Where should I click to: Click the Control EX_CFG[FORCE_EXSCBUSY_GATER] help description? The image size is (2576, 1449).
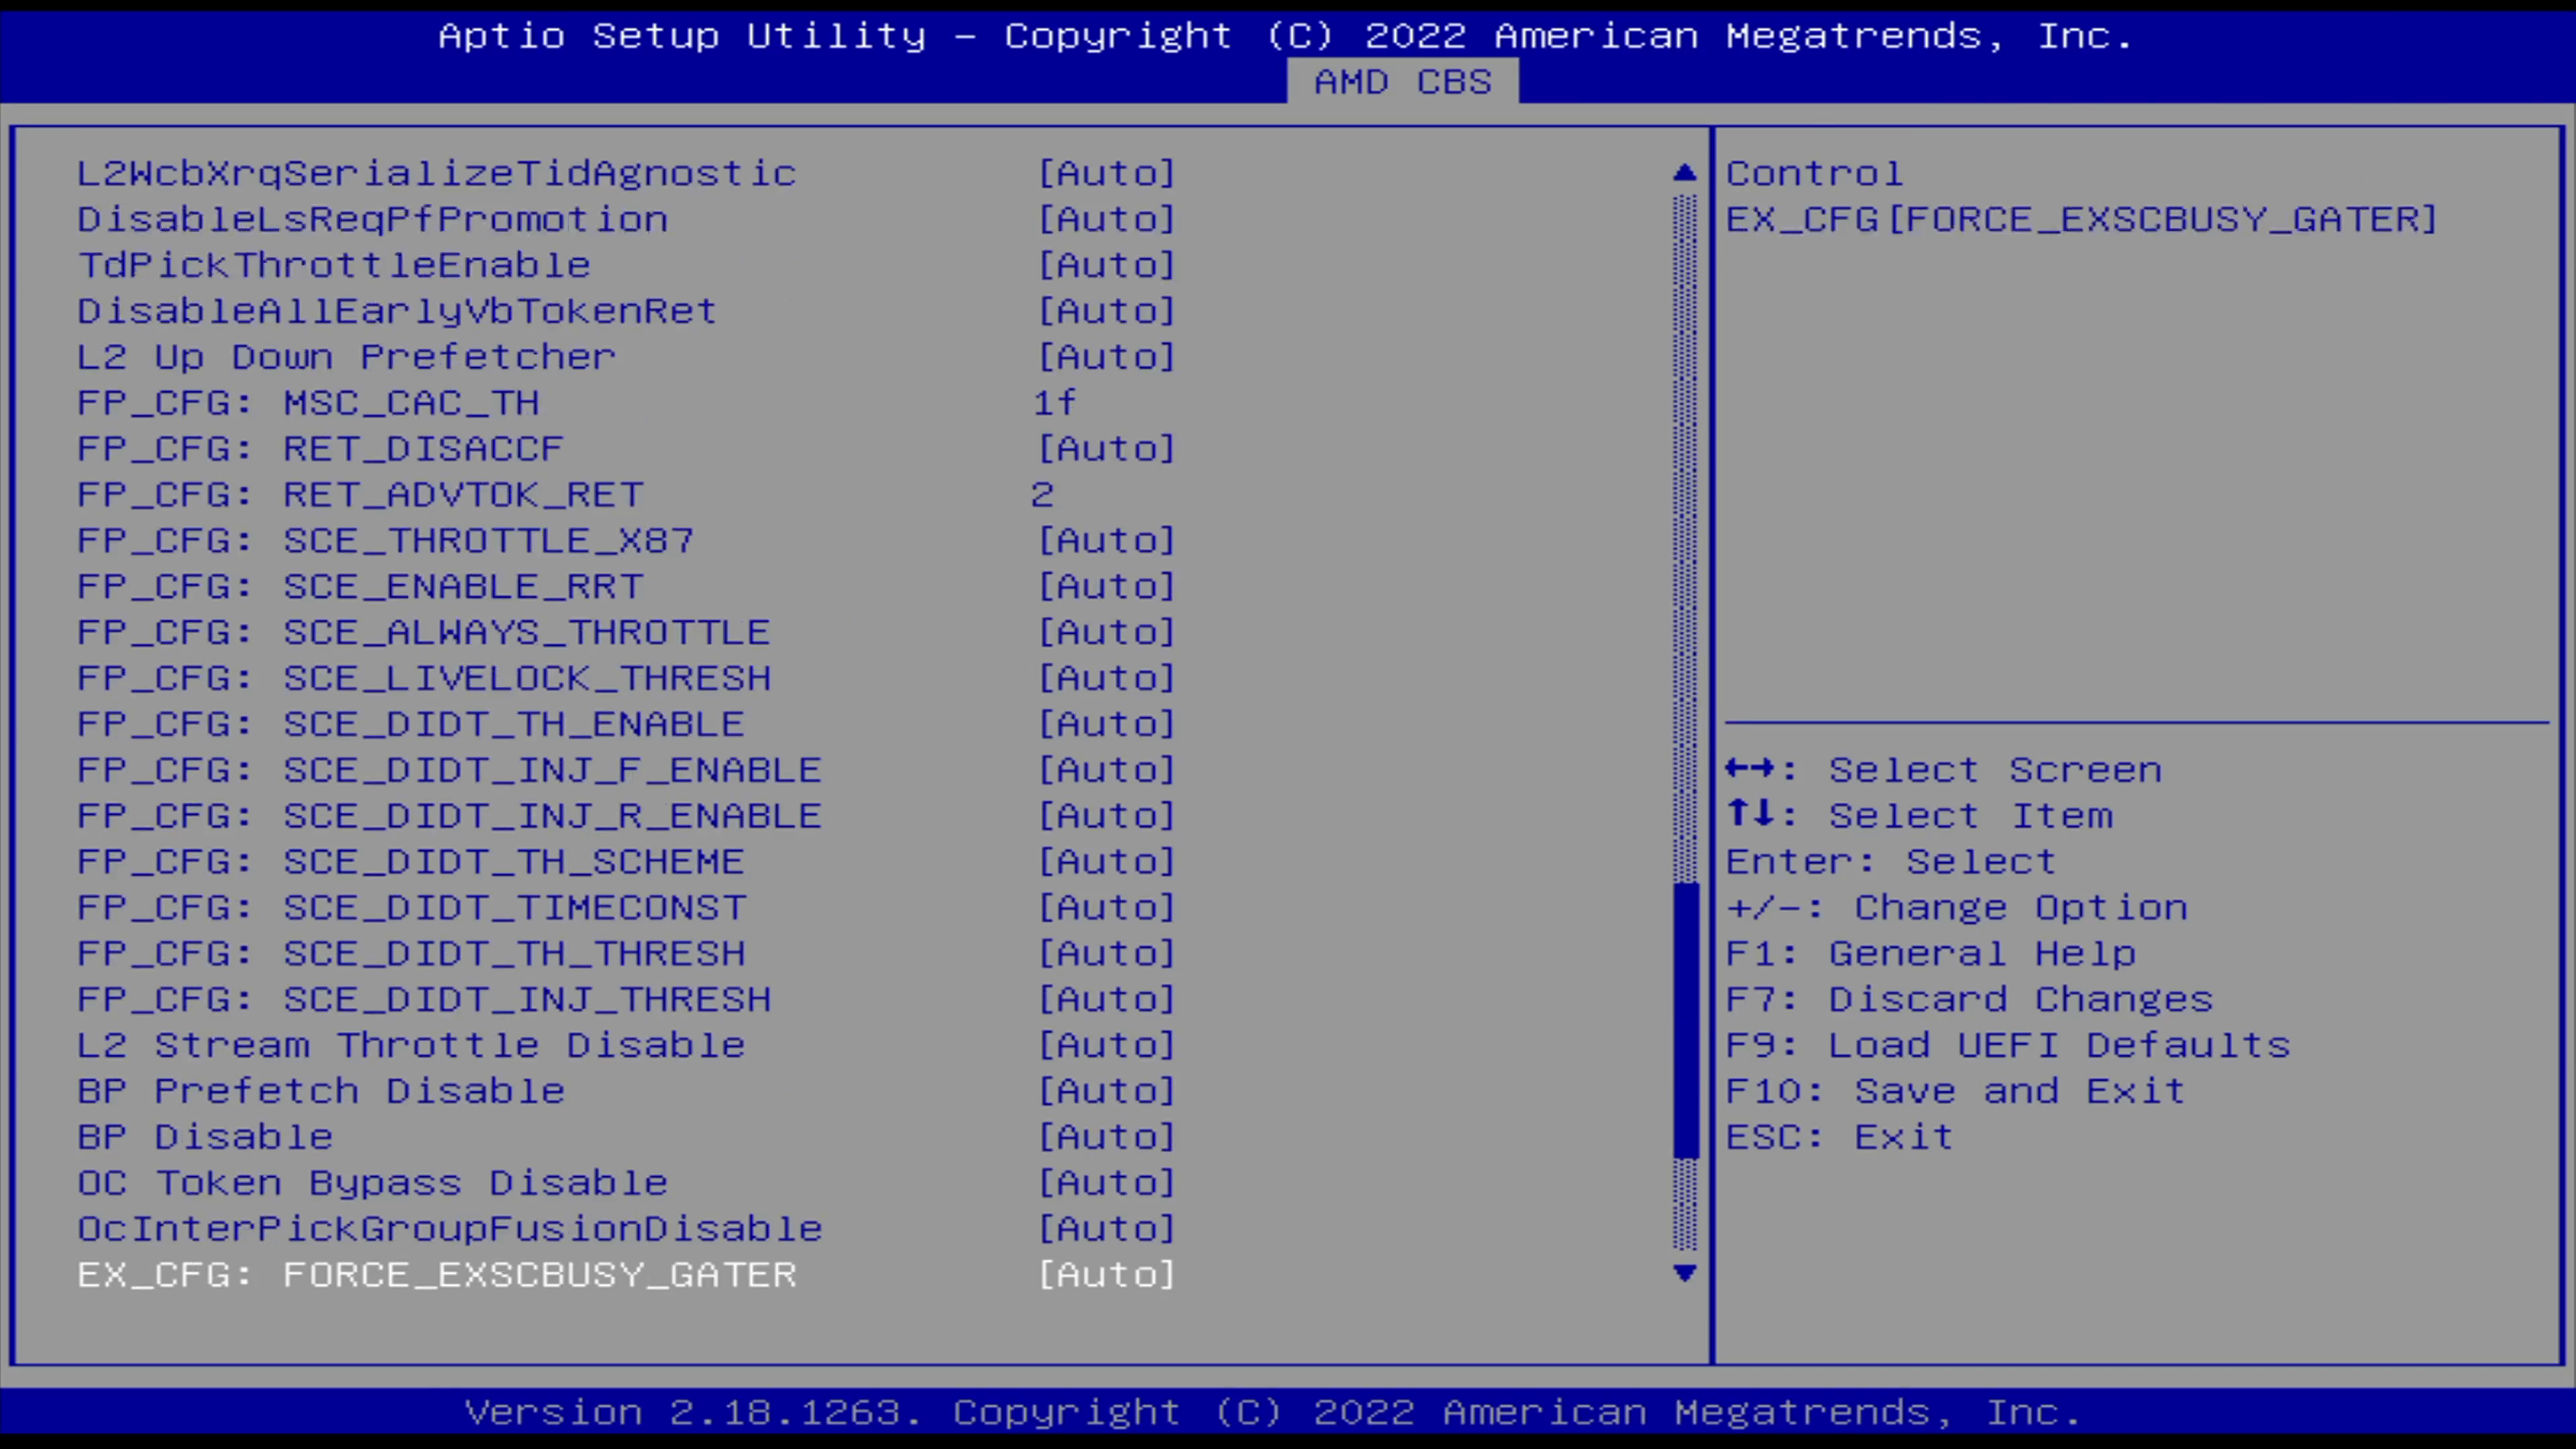point(2082,196)
